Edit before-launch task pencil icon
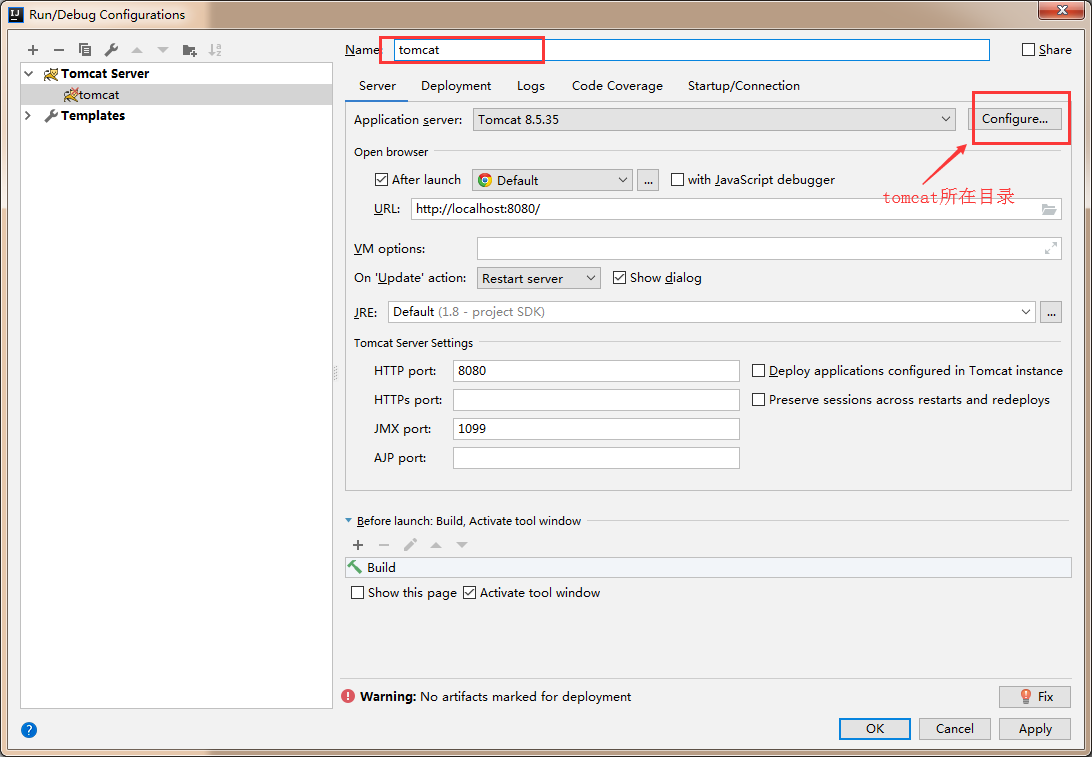 point(410,545)
